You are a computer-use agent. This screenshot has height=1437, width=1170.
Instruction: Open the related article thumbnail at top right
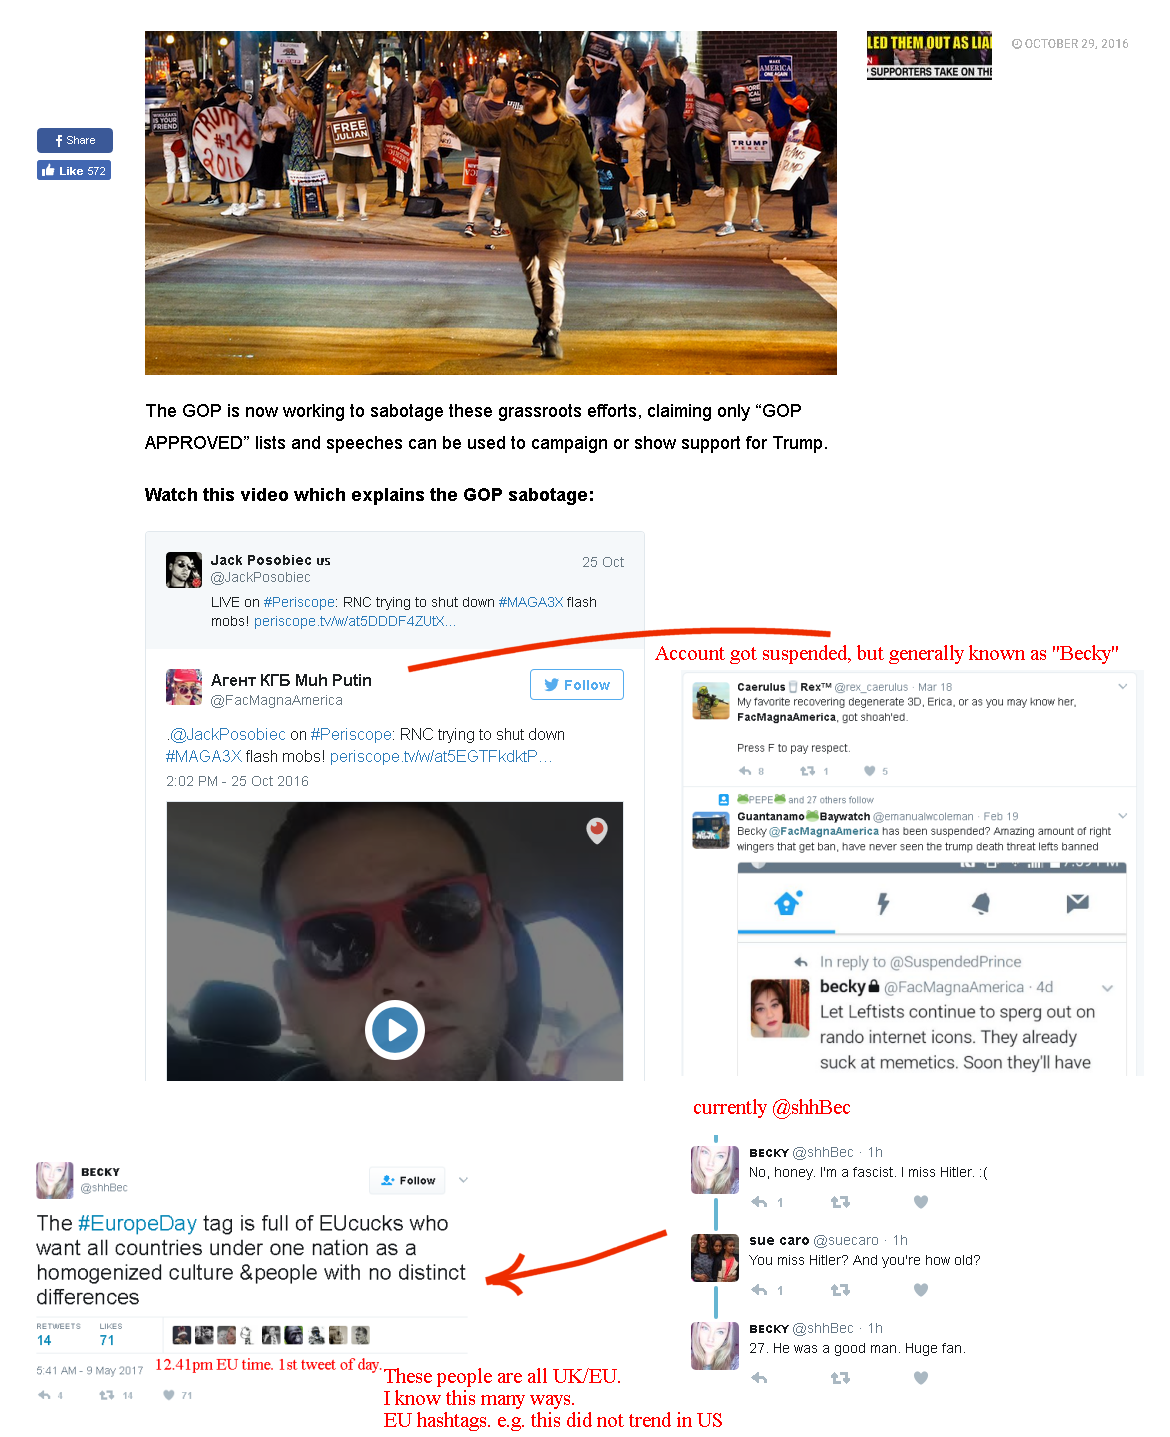(x=929, y=55)
